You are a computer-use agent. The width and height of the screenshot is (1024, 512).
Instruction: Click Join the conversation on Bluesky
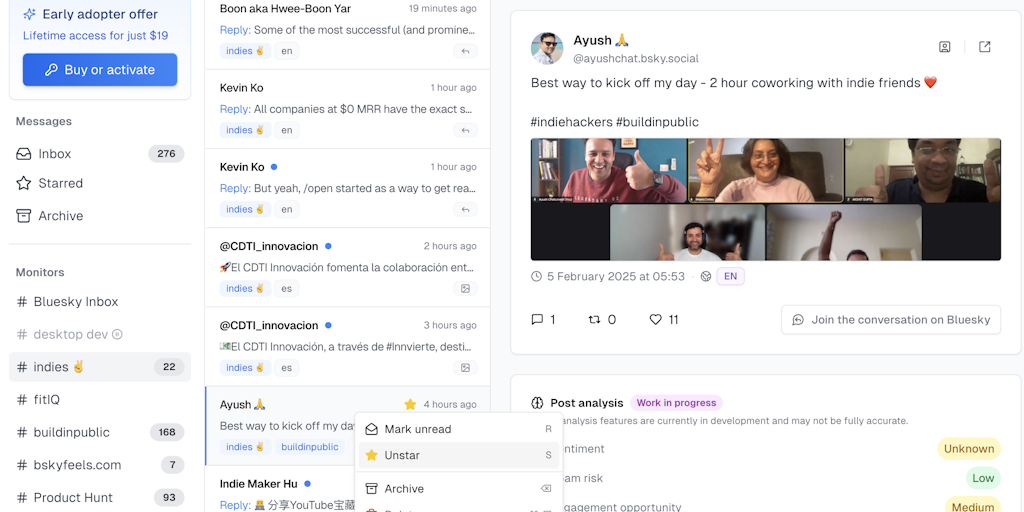pyautogui.click(x=891, y=319)
